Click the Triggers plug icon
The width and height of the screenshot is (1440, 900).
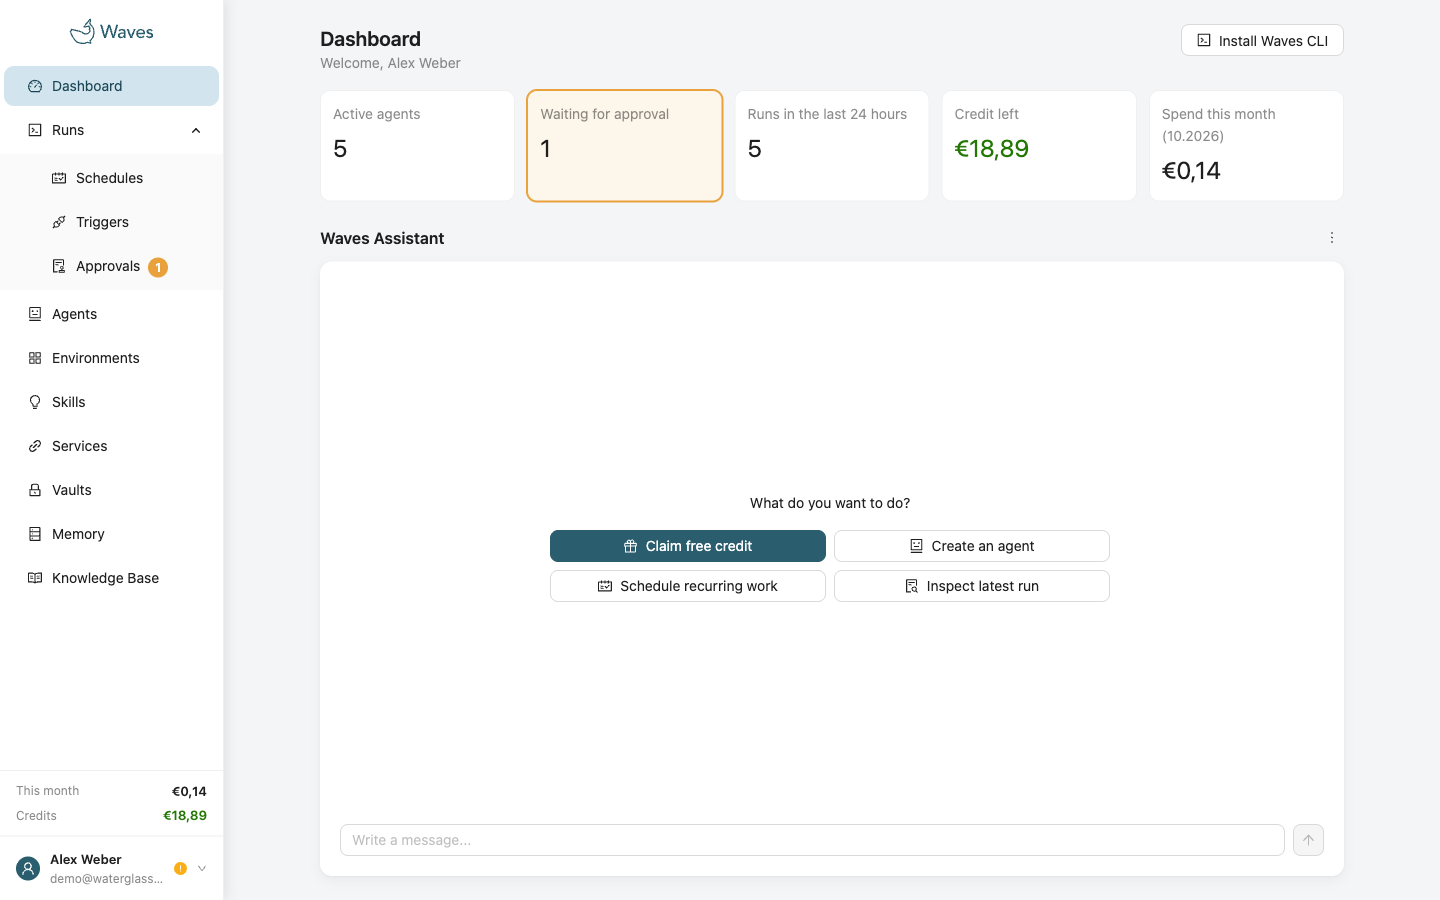click(x=59, y=222)
